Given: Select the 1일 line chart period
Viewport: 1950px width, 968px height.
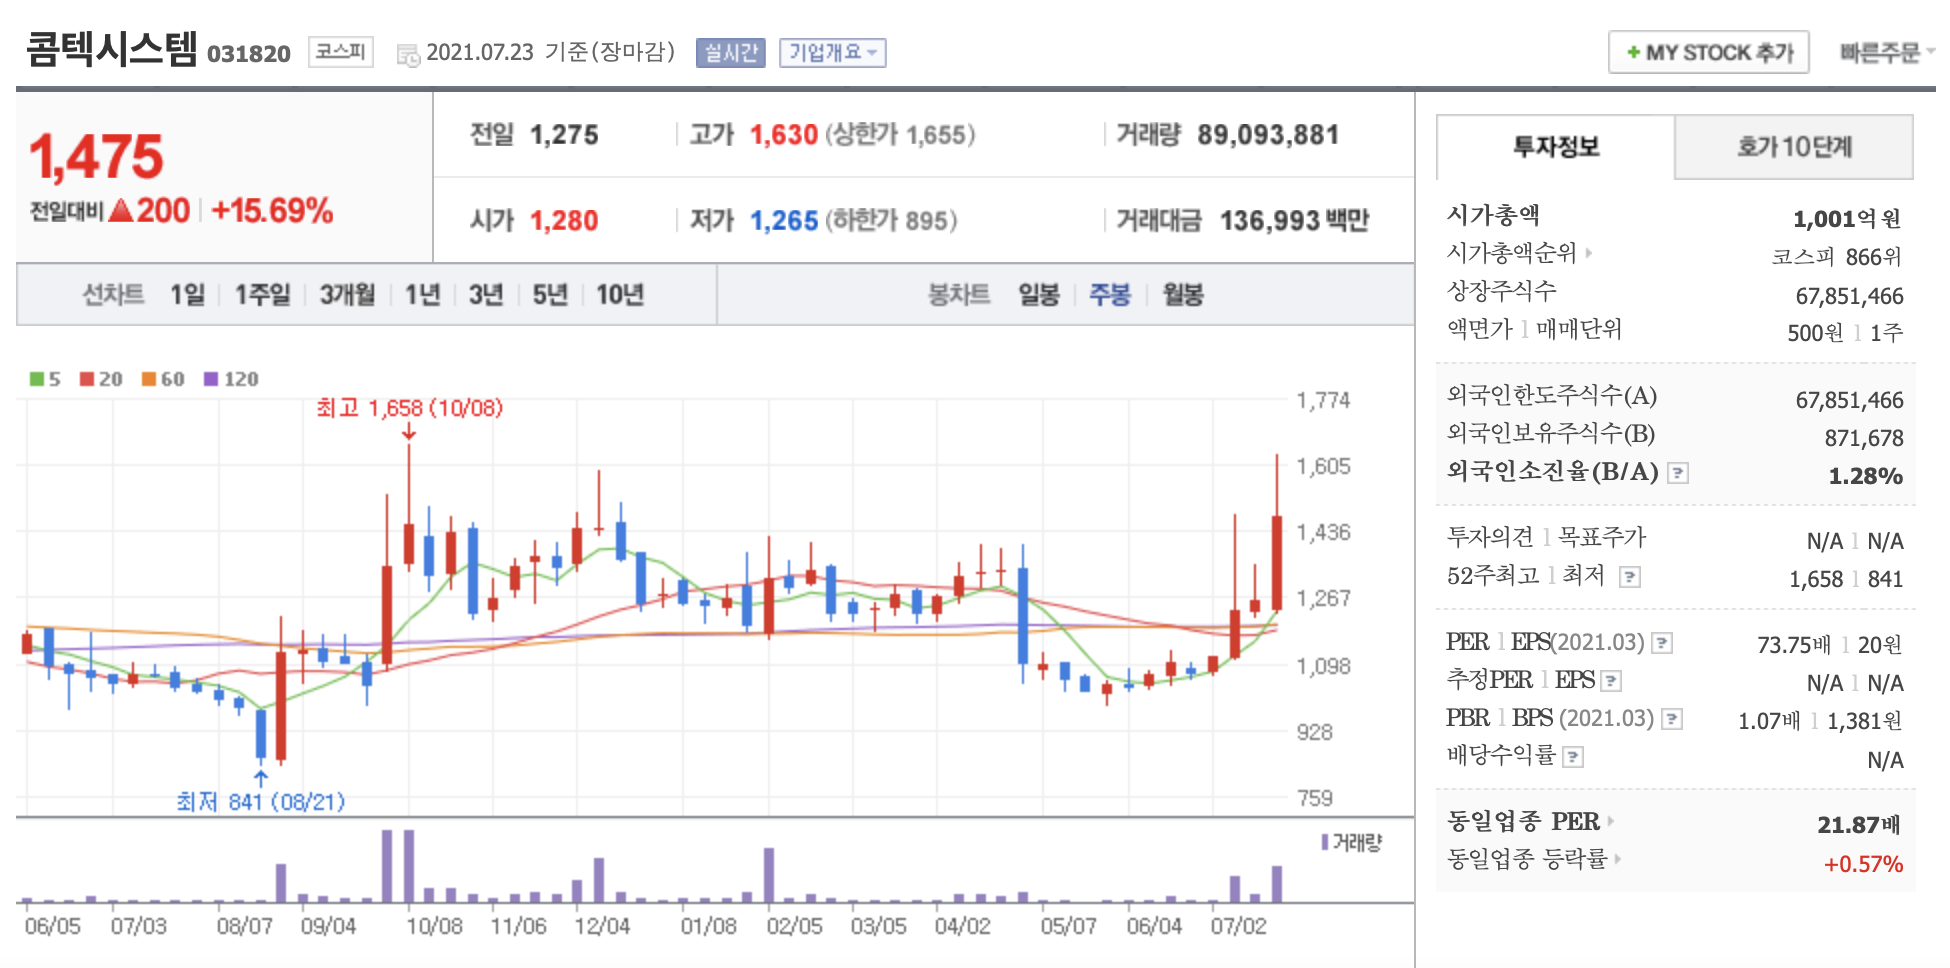Looking at the screenshot, I should pos(187,294).
